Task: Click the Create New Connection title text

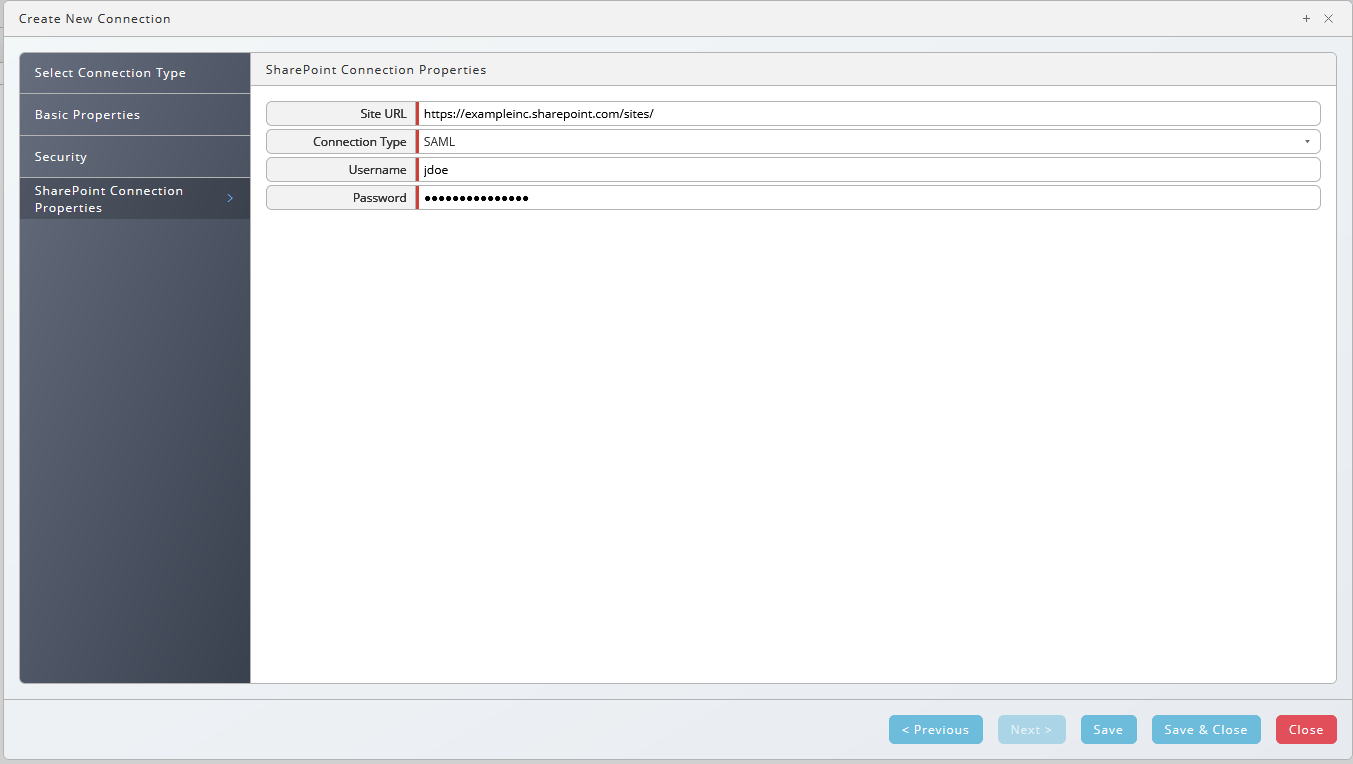Action: coord(95,19)
